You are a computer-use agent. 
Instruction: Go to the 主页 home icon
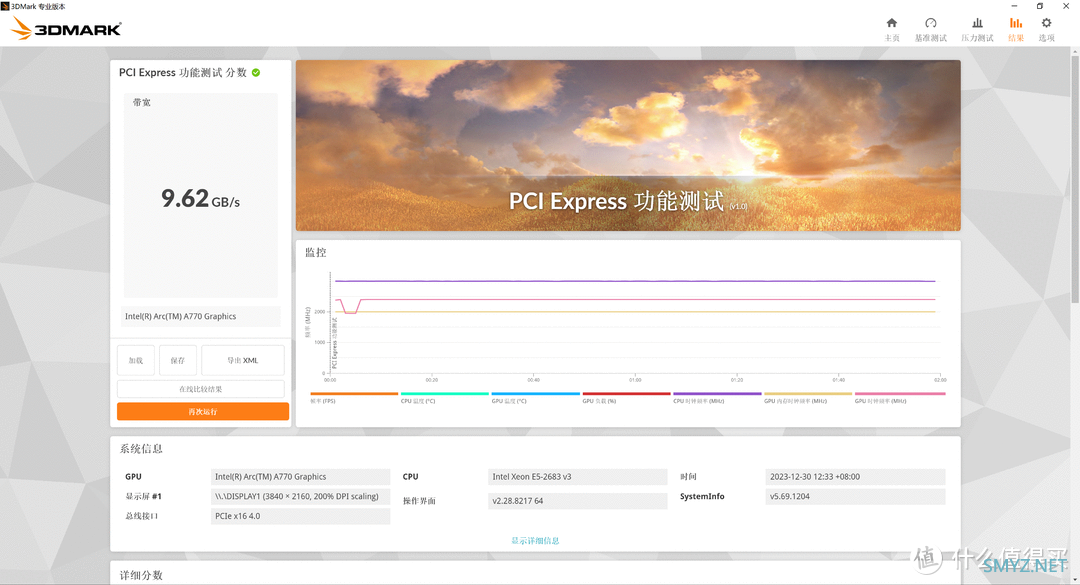[x=891, y=24]
